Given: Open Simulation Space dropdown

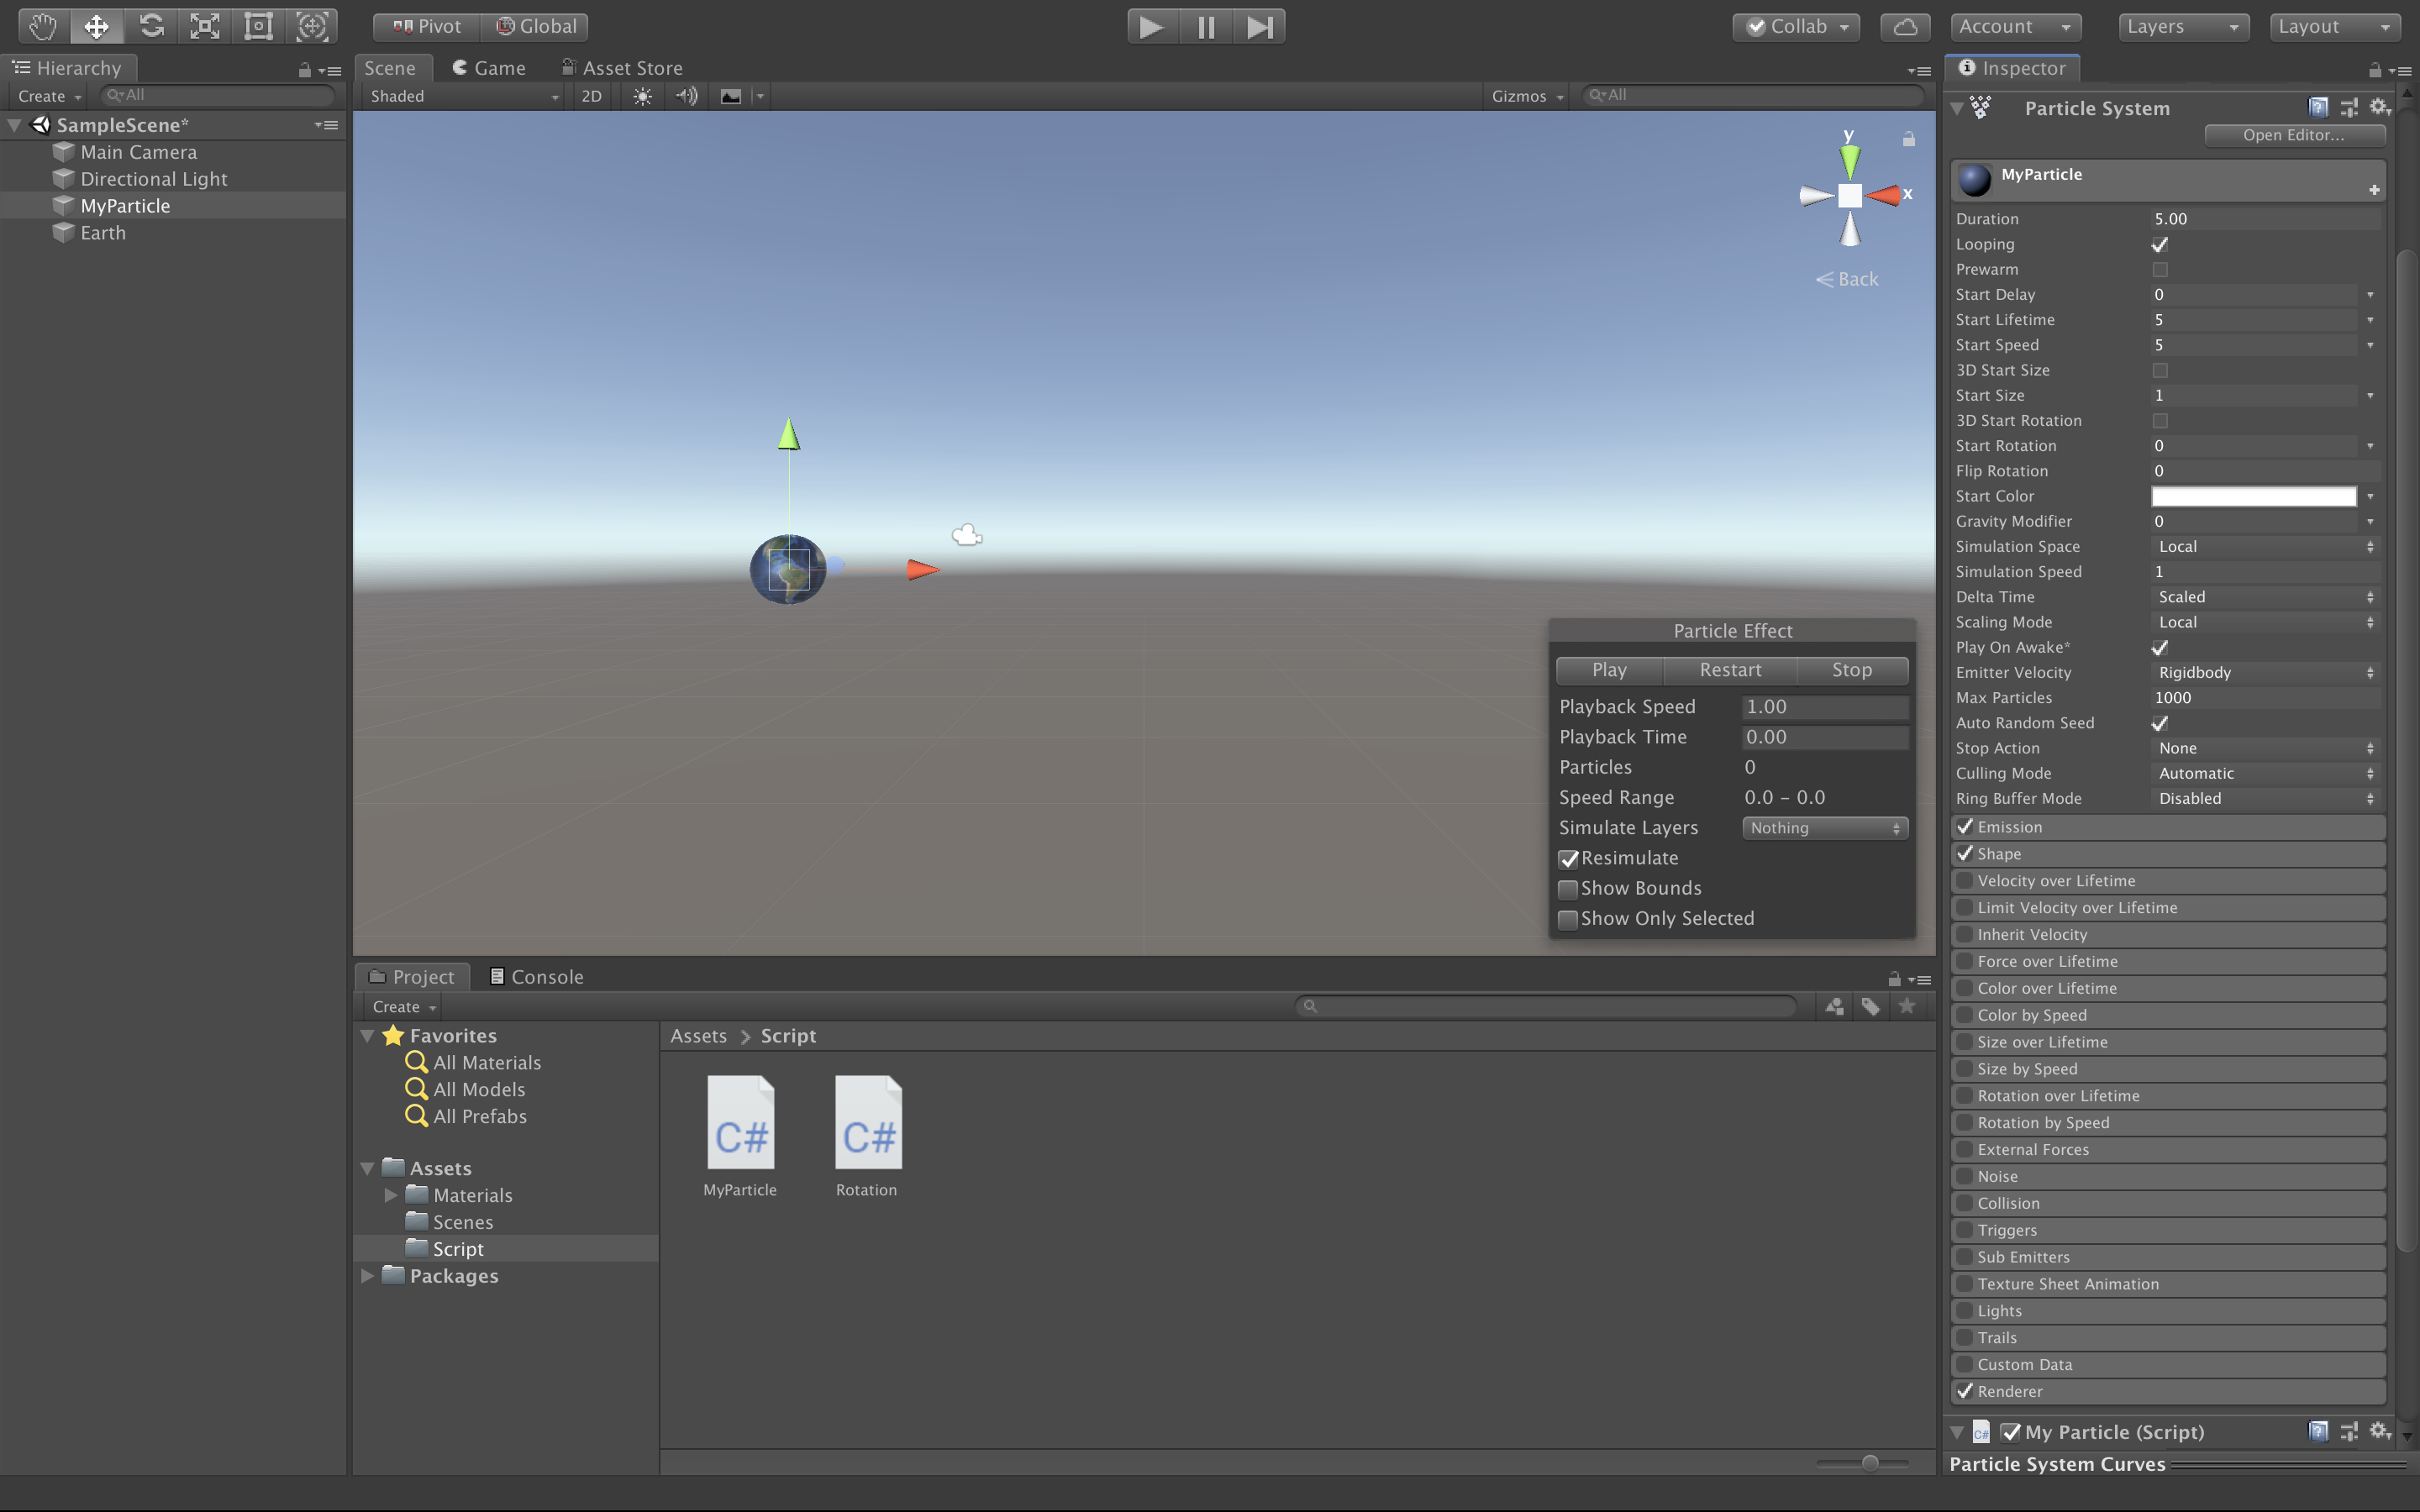Looking at the screenshot, I should pos(2265,547).
